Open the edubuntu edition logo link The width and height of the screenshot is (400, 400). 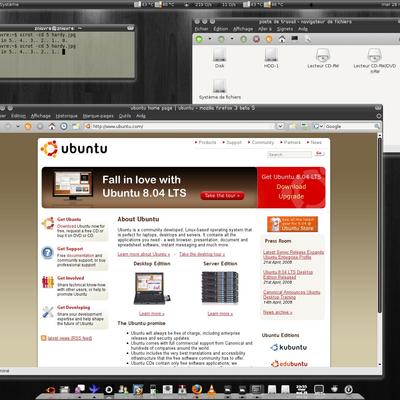point(289,364)
